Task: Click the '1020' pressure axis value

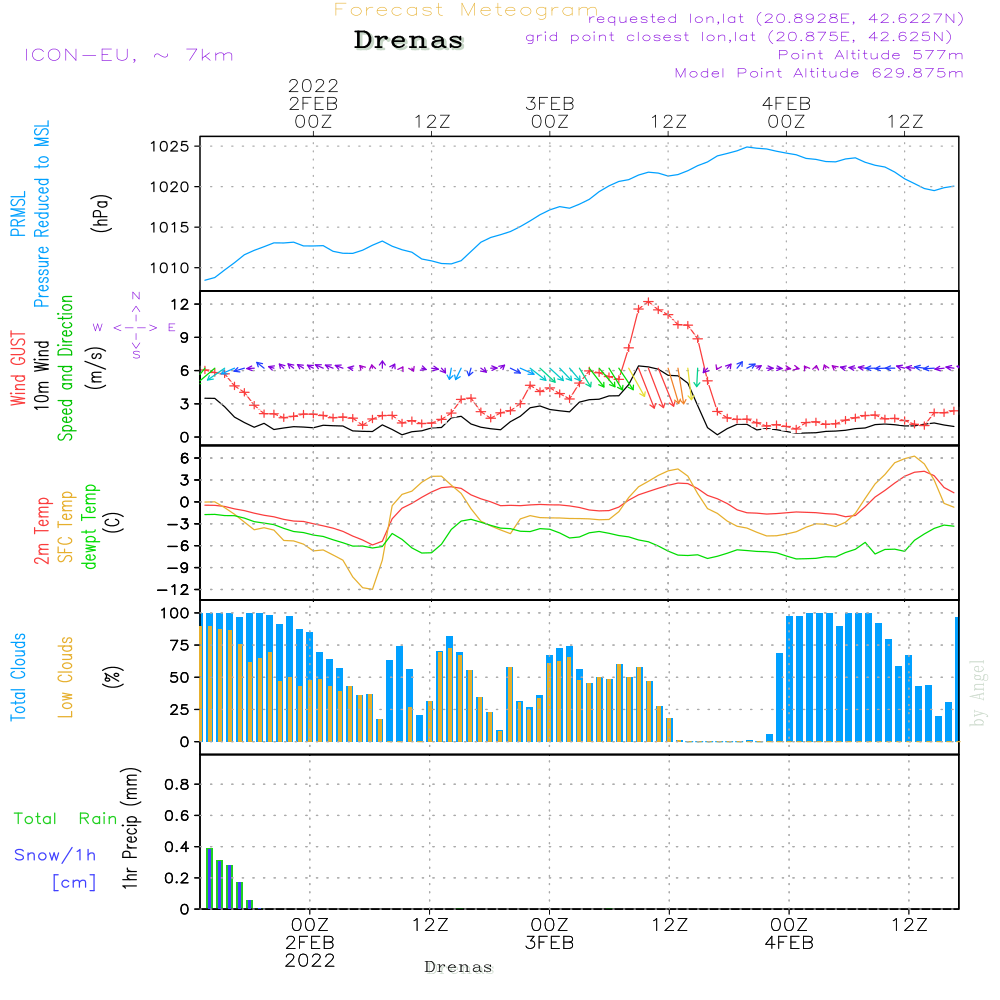Action: (x=170, y=187)
